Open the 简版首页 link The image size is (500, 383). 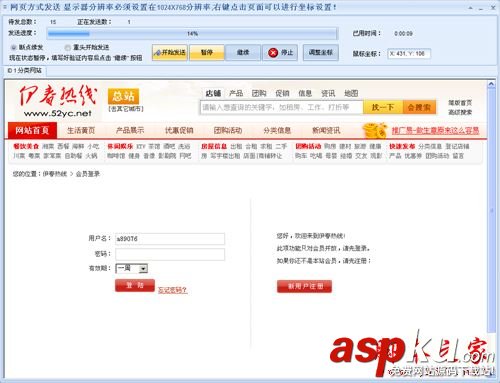[x=460, y=103]
